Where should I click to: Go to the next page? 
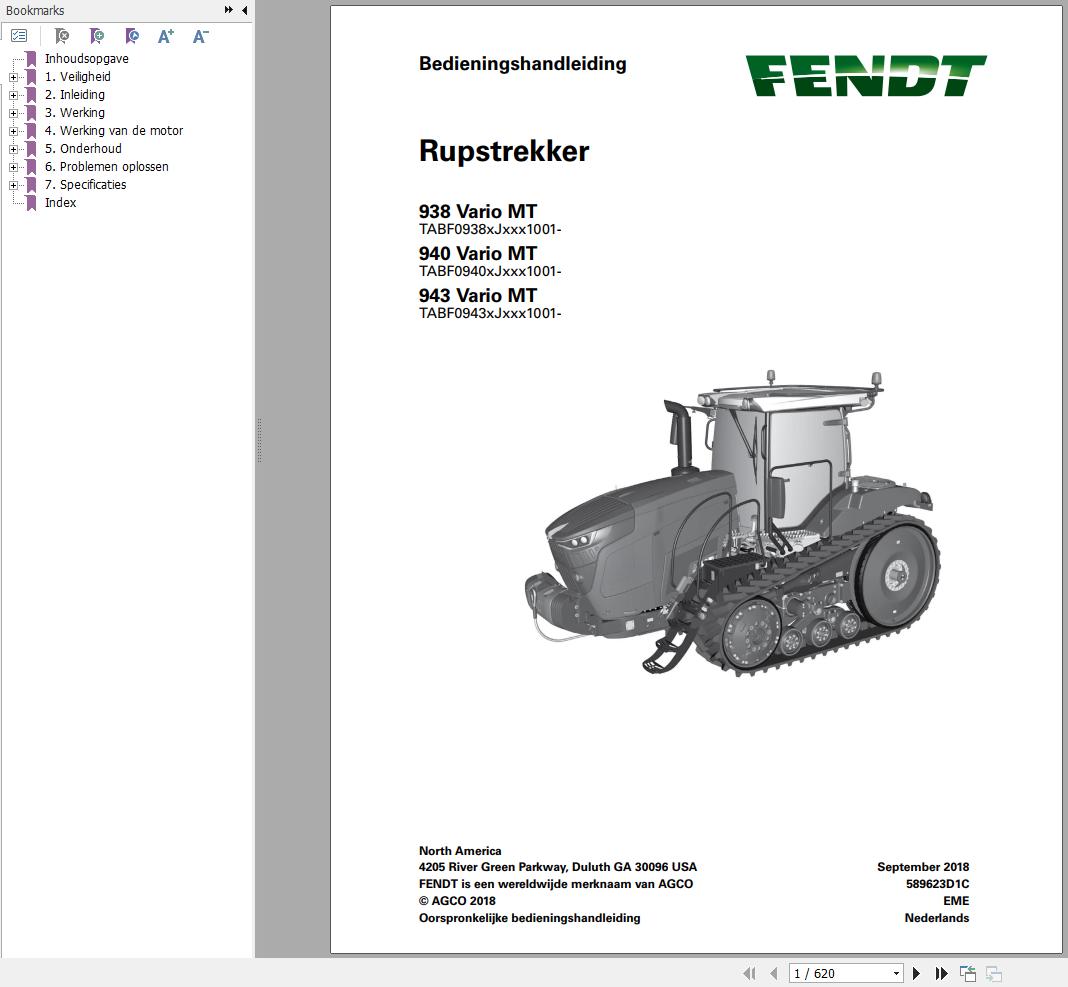tap(916, 973)
